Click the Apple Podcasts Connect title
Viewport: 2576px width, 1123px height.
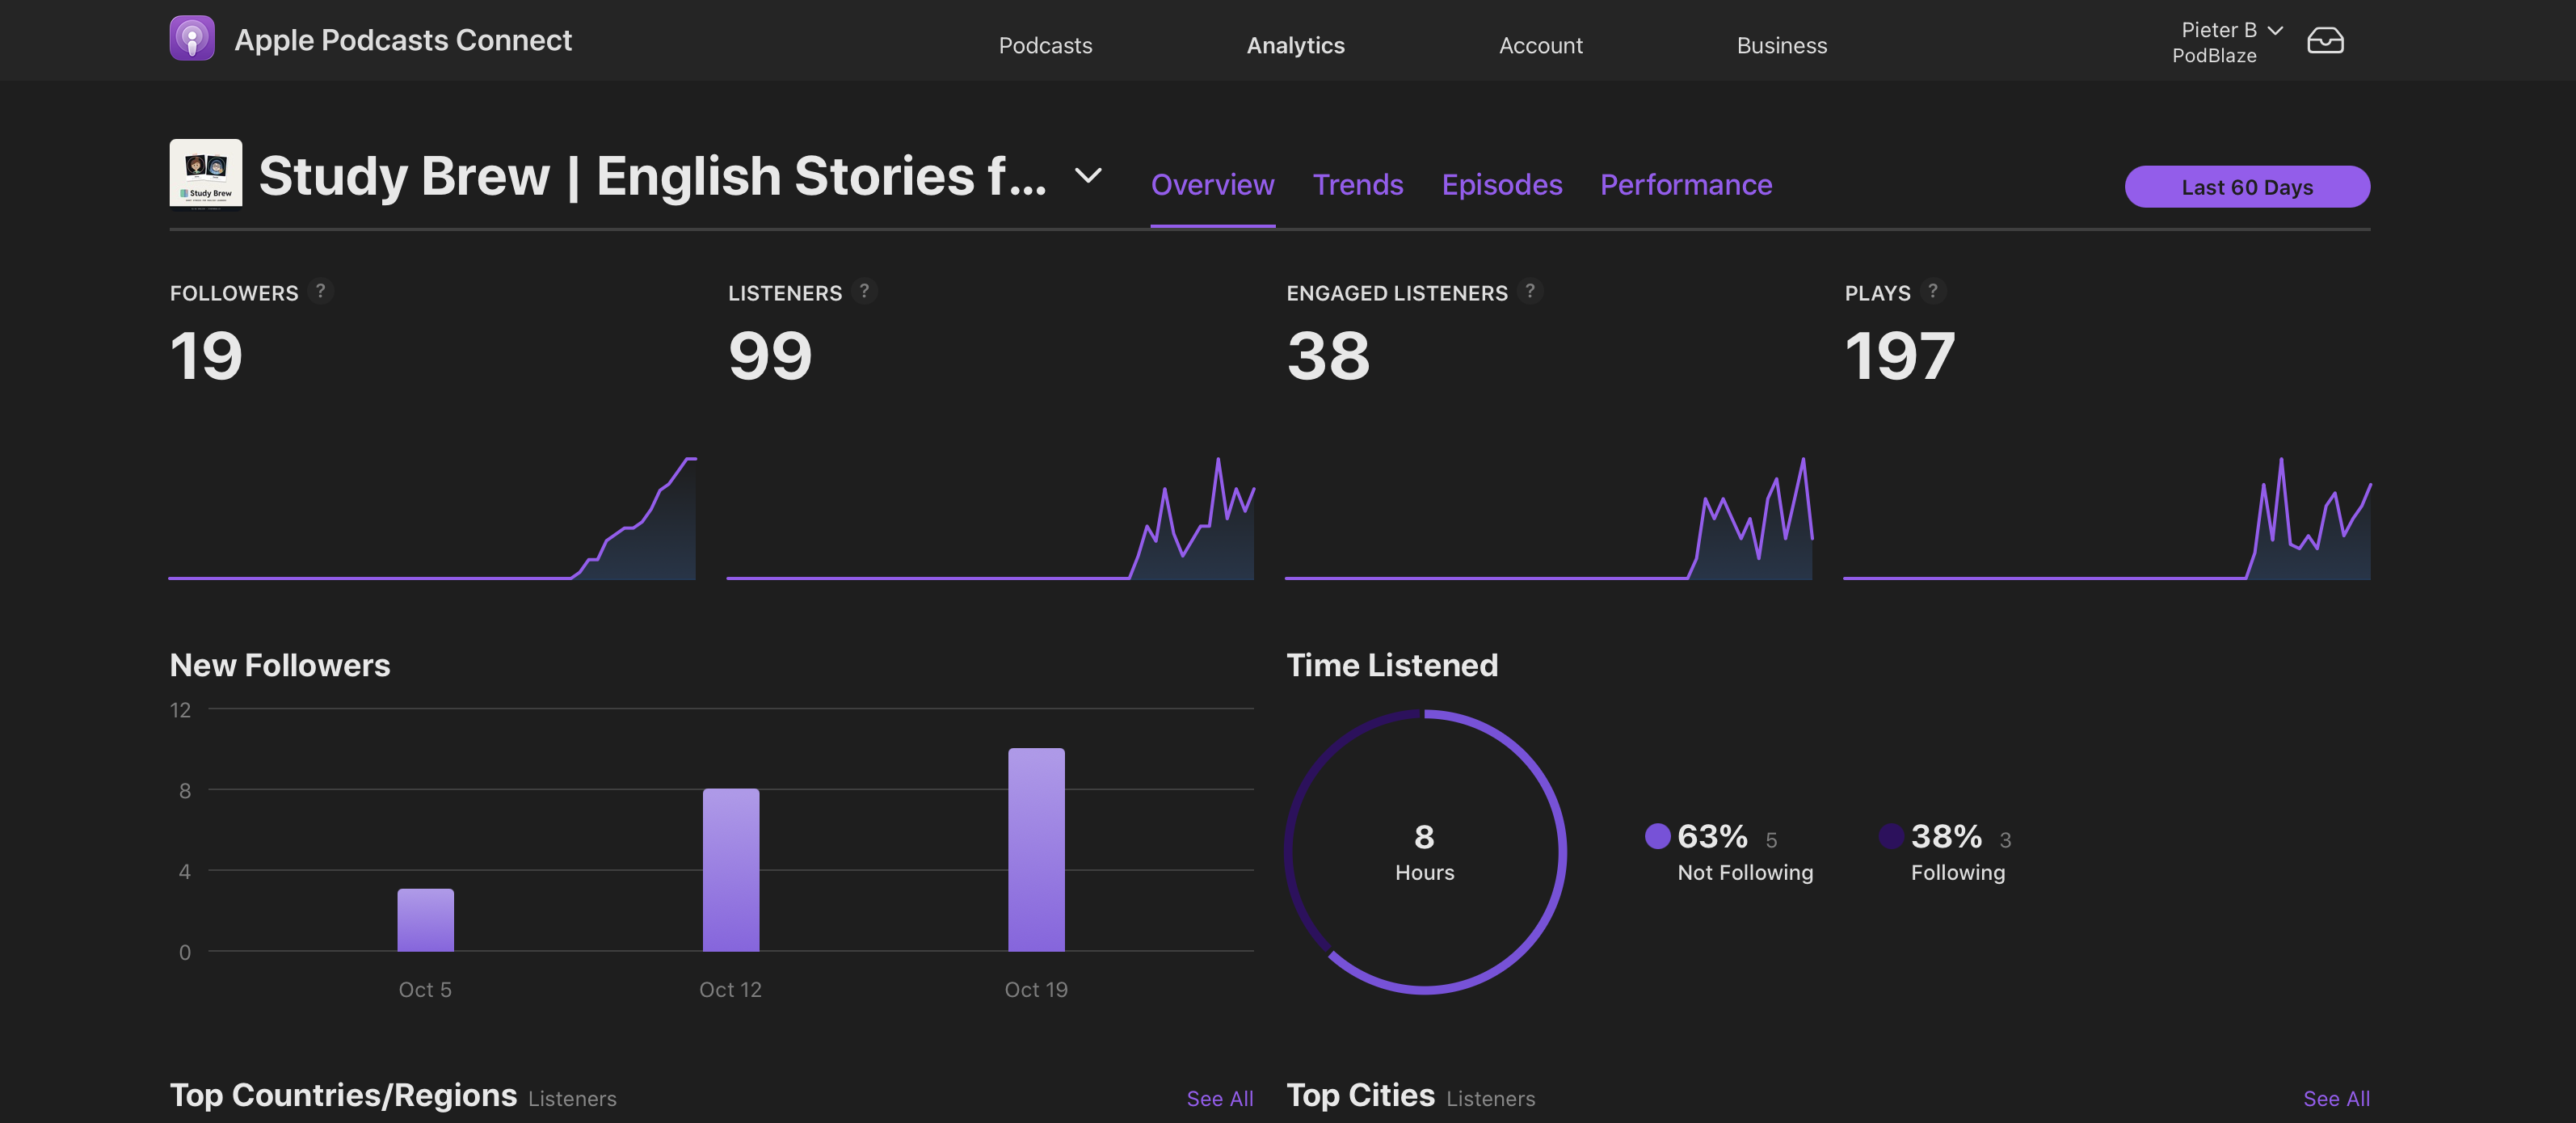pos(403,40)
